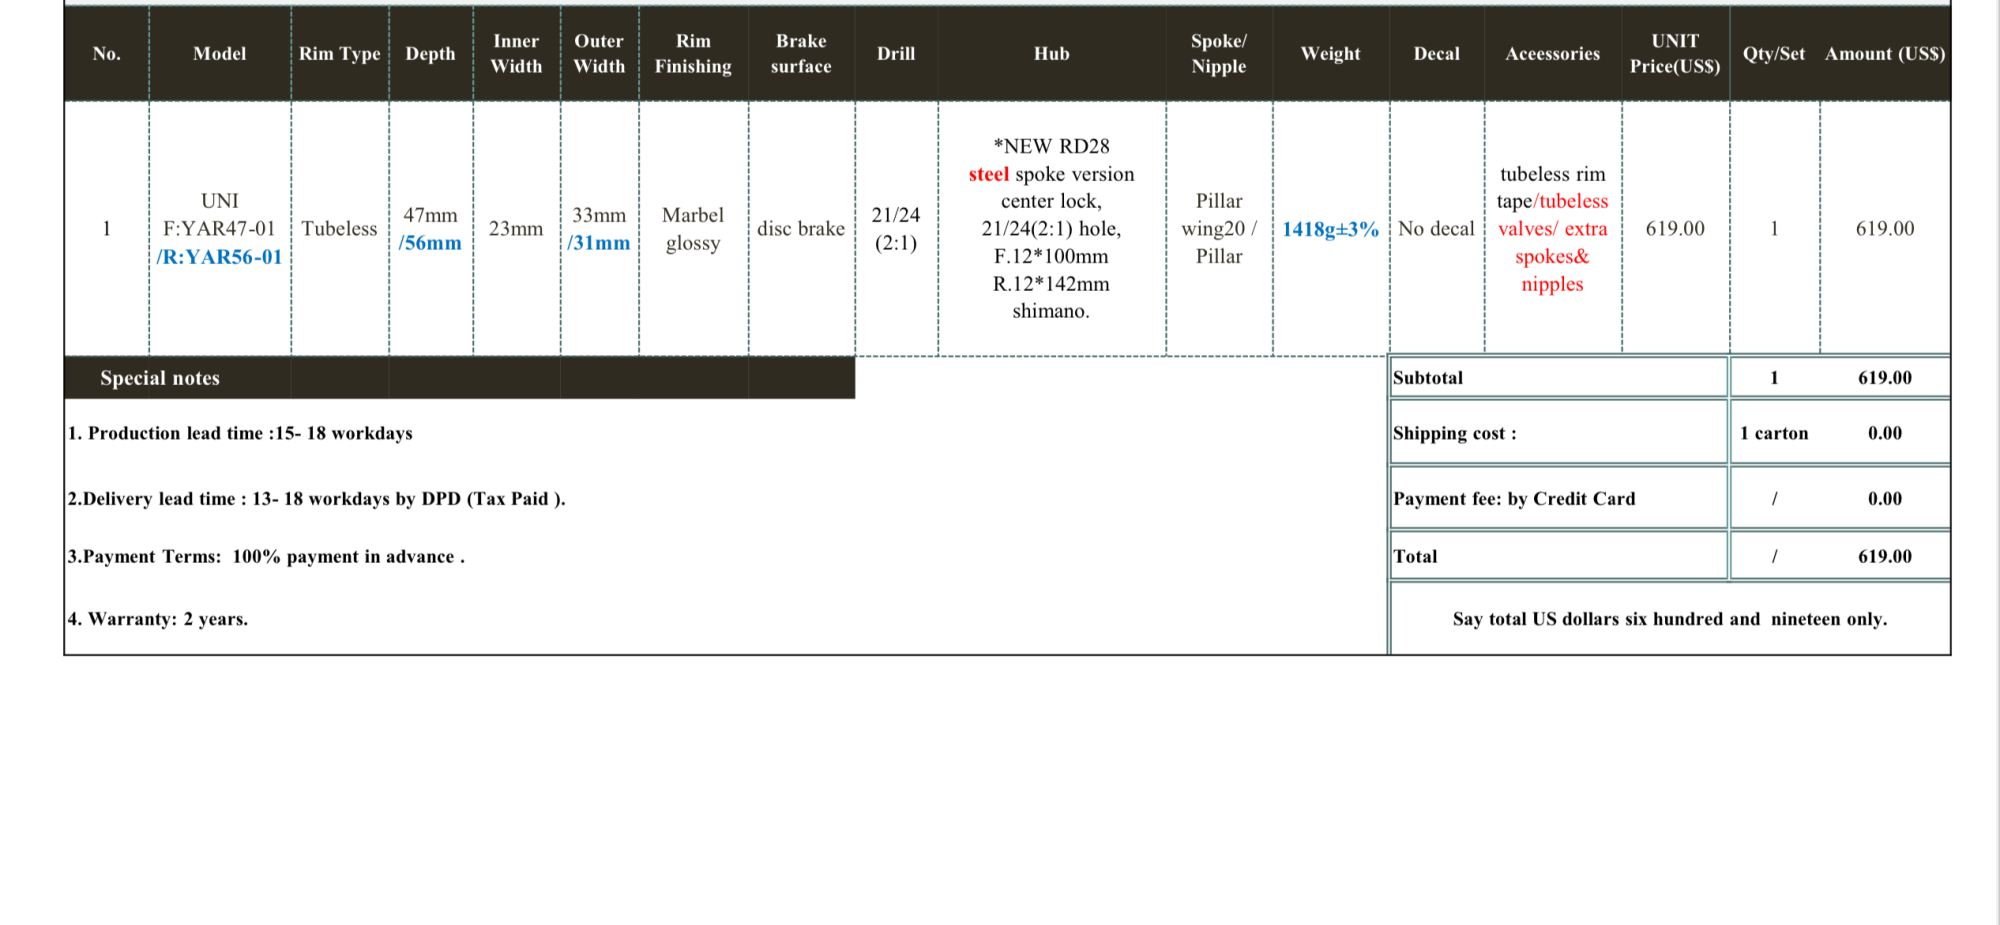The height and width of the screenshot is (925, 2000).
Task: Click the Total label cell
Action: [x=1415, y=556]
